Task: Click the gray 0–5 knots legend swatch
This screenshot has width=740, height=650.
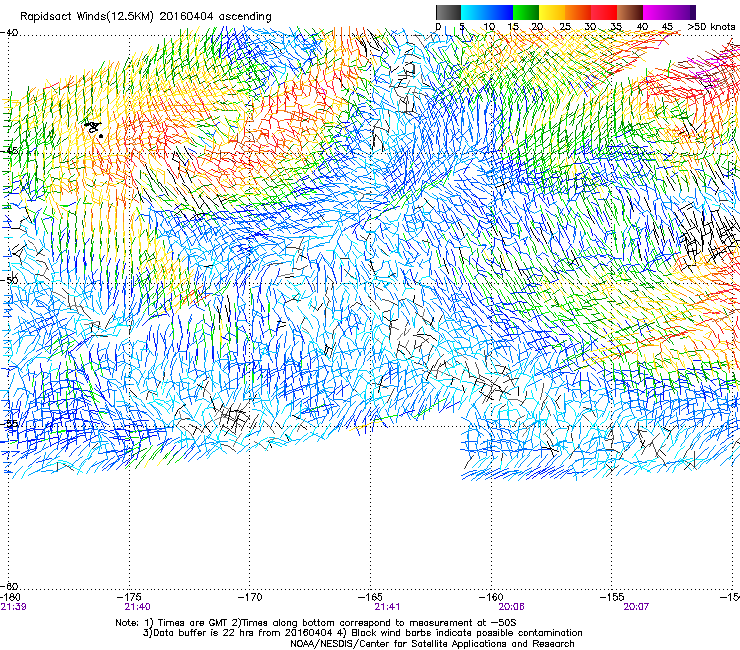Action: [x=448, y=12]
